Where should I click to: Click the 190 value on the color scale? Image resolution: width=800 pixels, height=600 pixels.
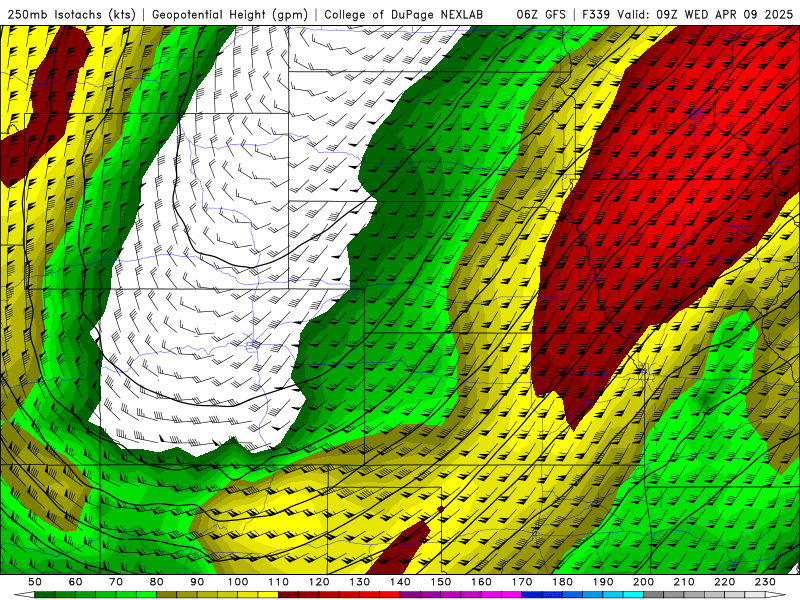point(603,582)
